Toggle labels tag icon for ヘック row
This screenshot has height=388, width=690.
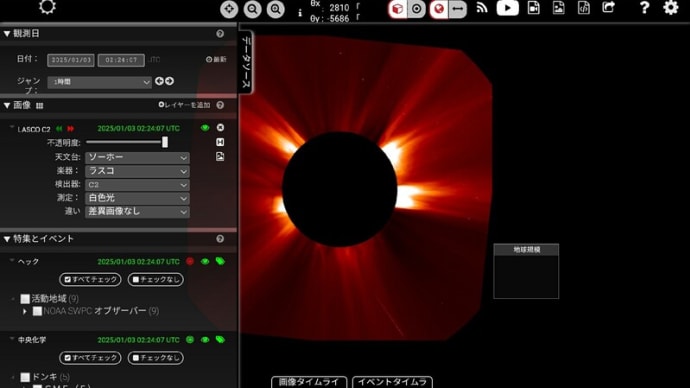click(220, 261)
